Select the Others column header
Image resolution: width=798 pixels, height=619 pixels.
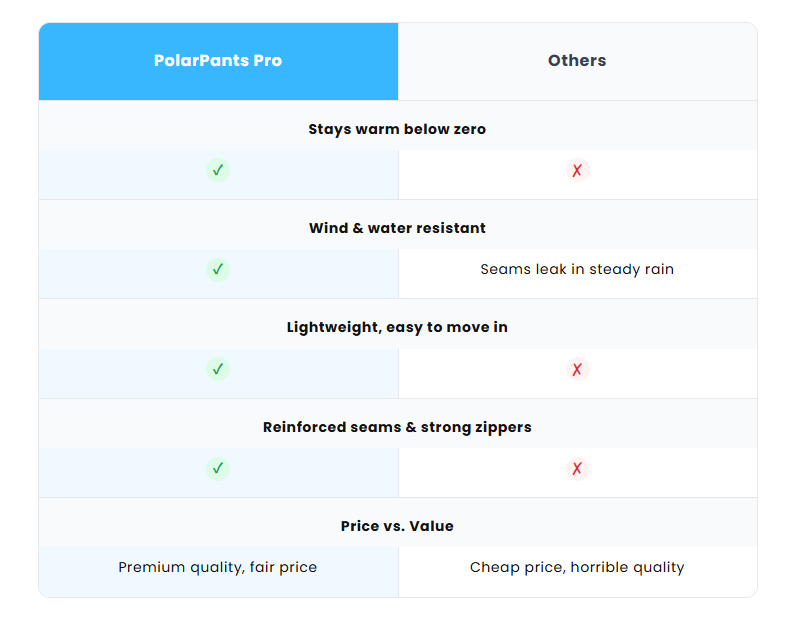pos(577,61)
